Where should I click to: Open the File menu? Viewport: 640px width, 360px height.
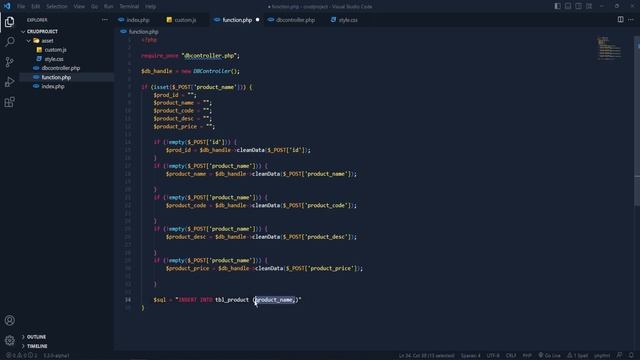[21, 7]
